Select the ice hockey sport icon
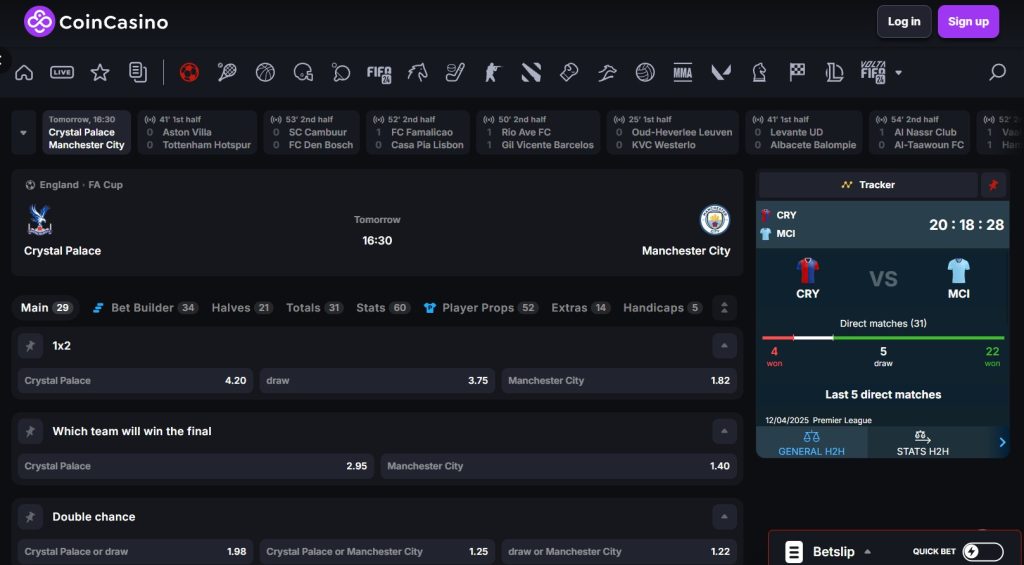Viewport: 1024px width, 565px height. pyautogui.click(x=455, y=73)
